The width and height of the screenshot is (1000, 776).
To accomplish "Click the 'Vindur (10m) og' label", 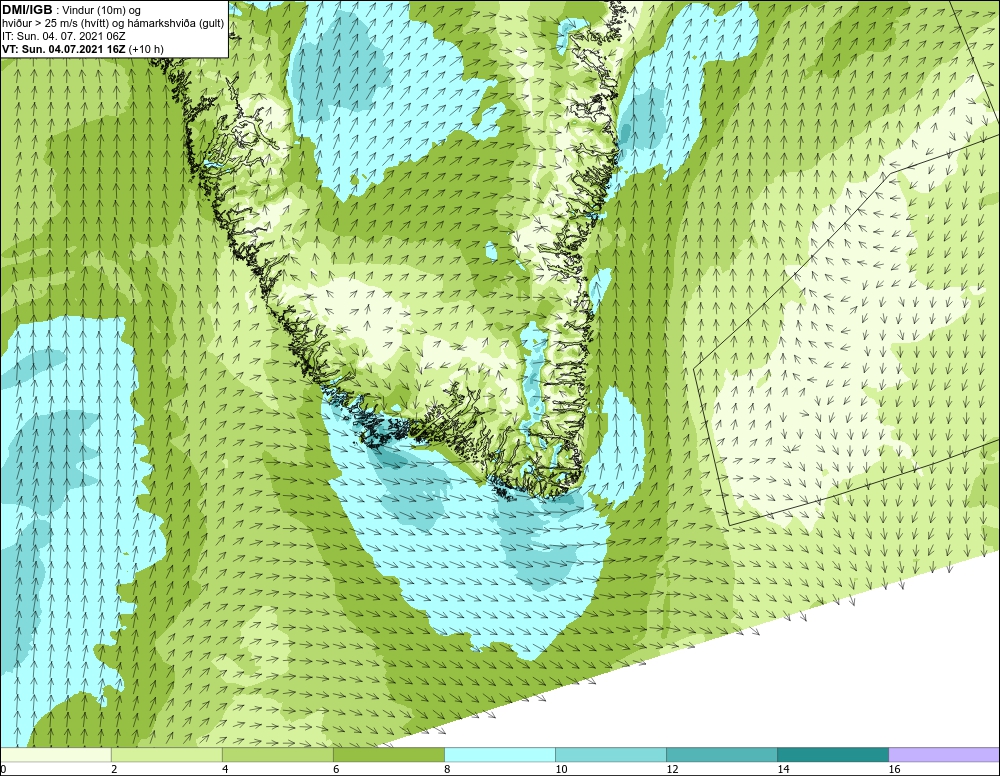I will (x=102, y=11).
